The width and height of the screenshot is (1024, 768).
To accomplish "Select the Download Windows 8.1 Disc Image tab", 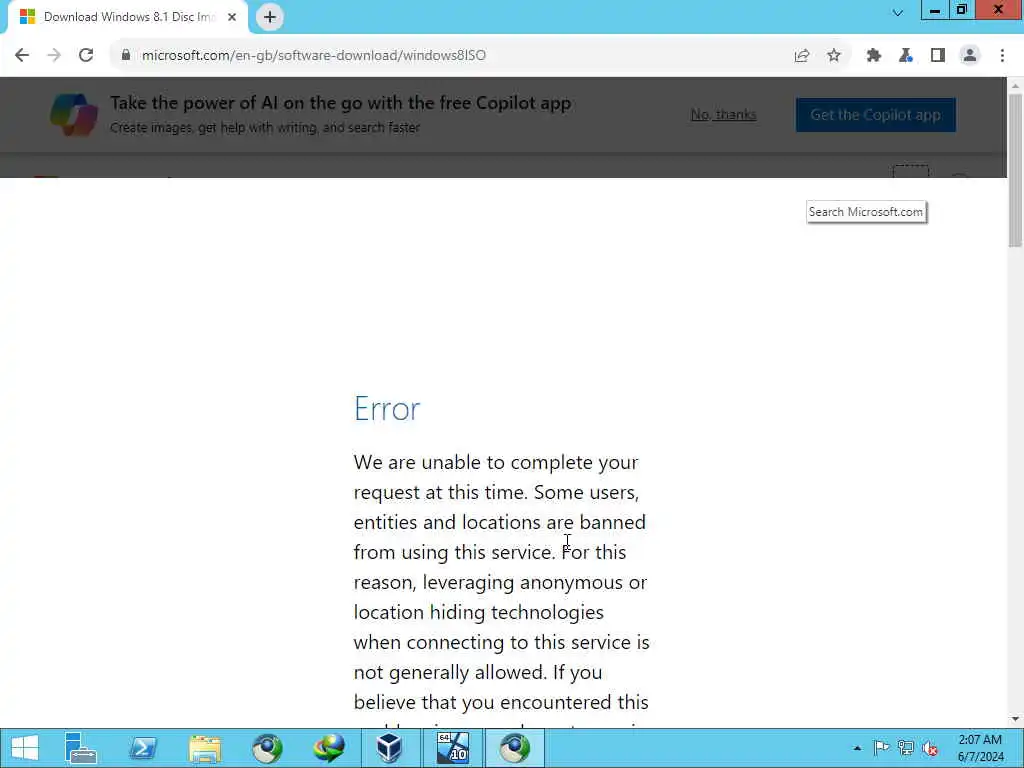I will click(x=127, y=17).
